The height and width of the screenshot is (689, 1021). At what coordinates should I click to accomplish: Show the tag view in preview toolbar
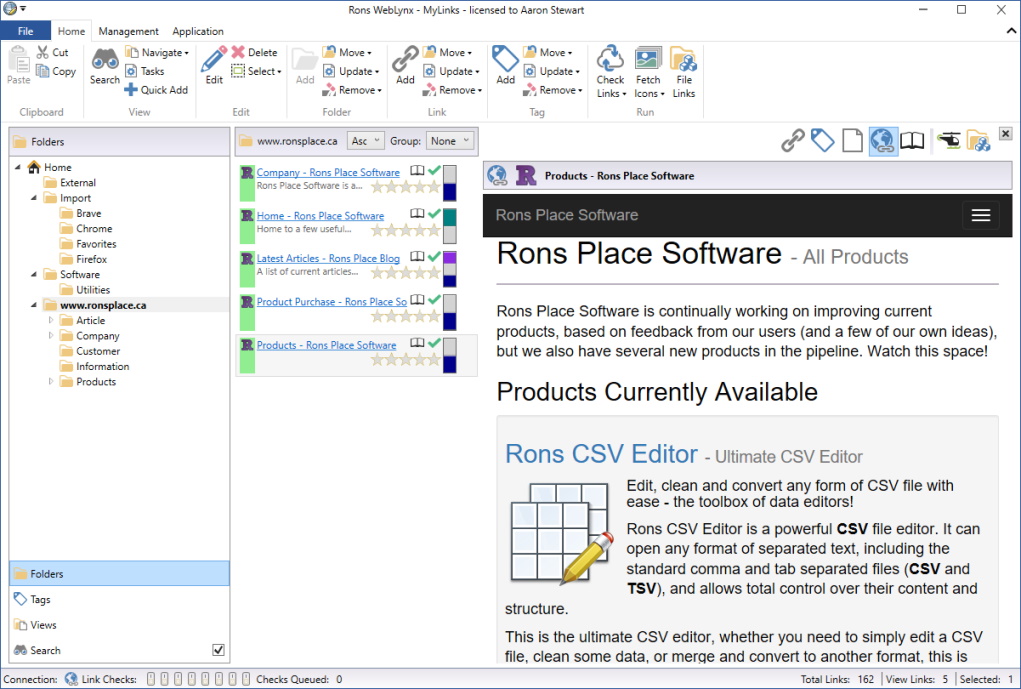pyautogui.click(x=822, y=140)
